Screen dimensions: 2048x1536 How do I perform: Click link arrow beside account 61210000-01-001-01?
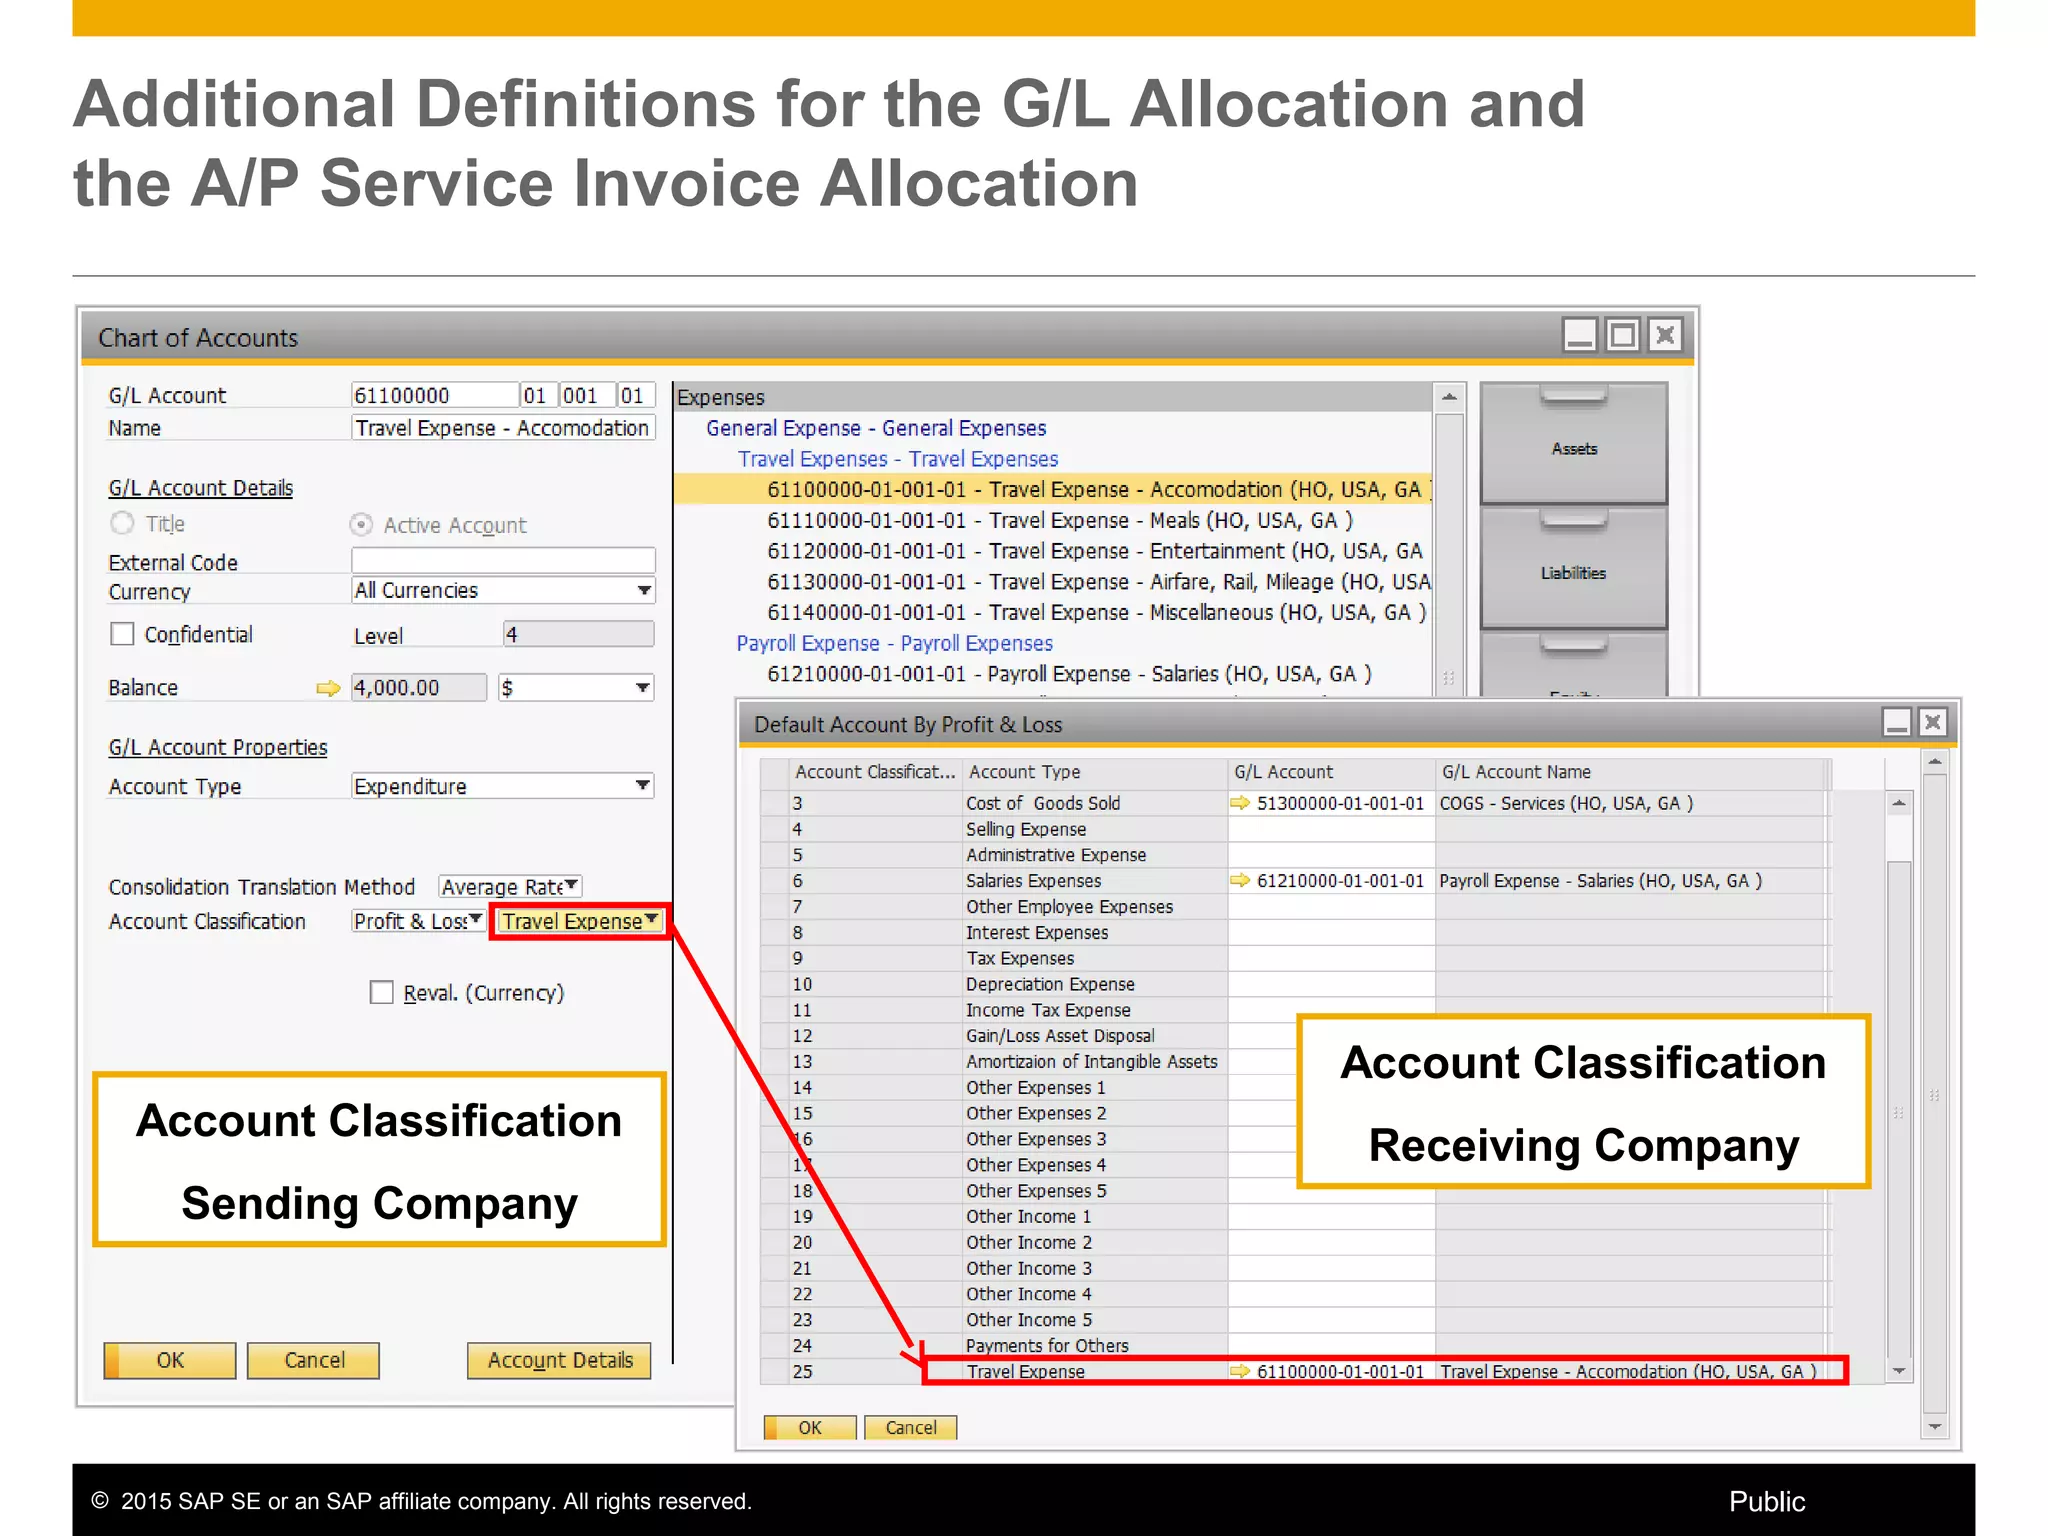point(1240,880)
